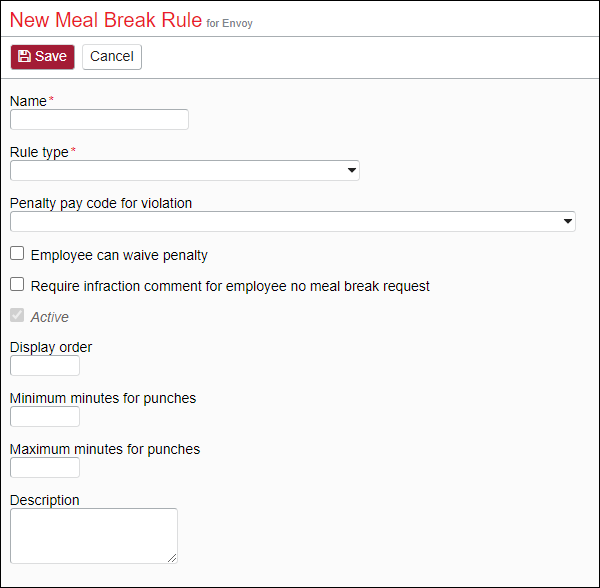Click the "New Meal Break Rule" heading

(105, 20)
